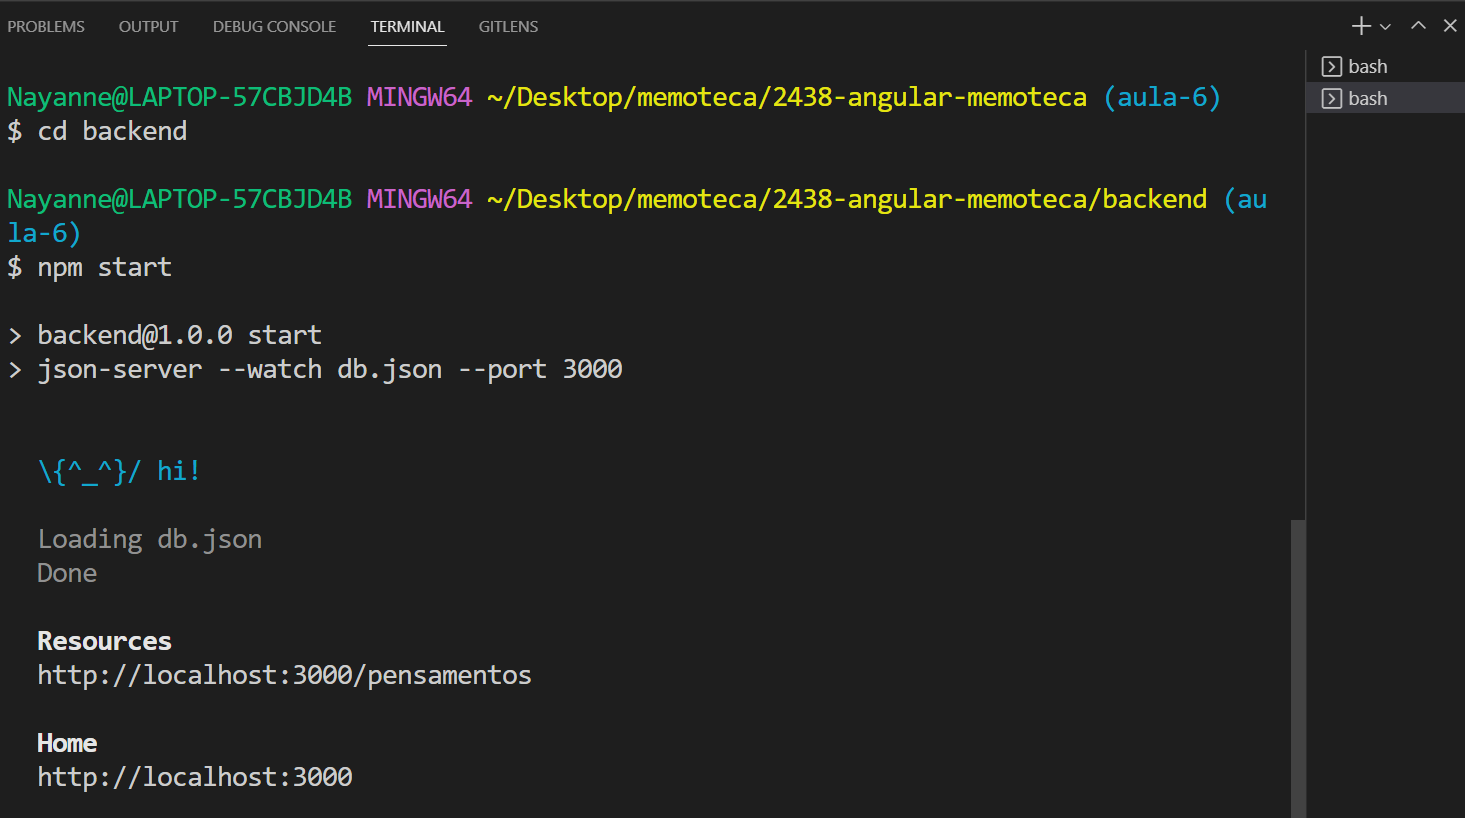Select the TERMINAL tab
The width and height of the screenshot is (1465, 818).
pyautogui.click(x=407, y=27)
